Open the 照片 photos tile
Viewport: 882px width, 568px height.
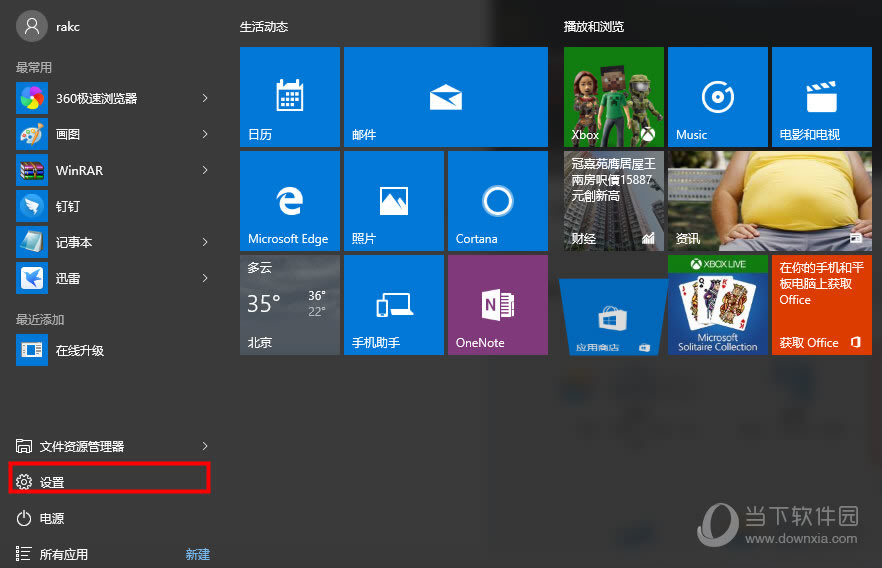(x=394, y=201)
